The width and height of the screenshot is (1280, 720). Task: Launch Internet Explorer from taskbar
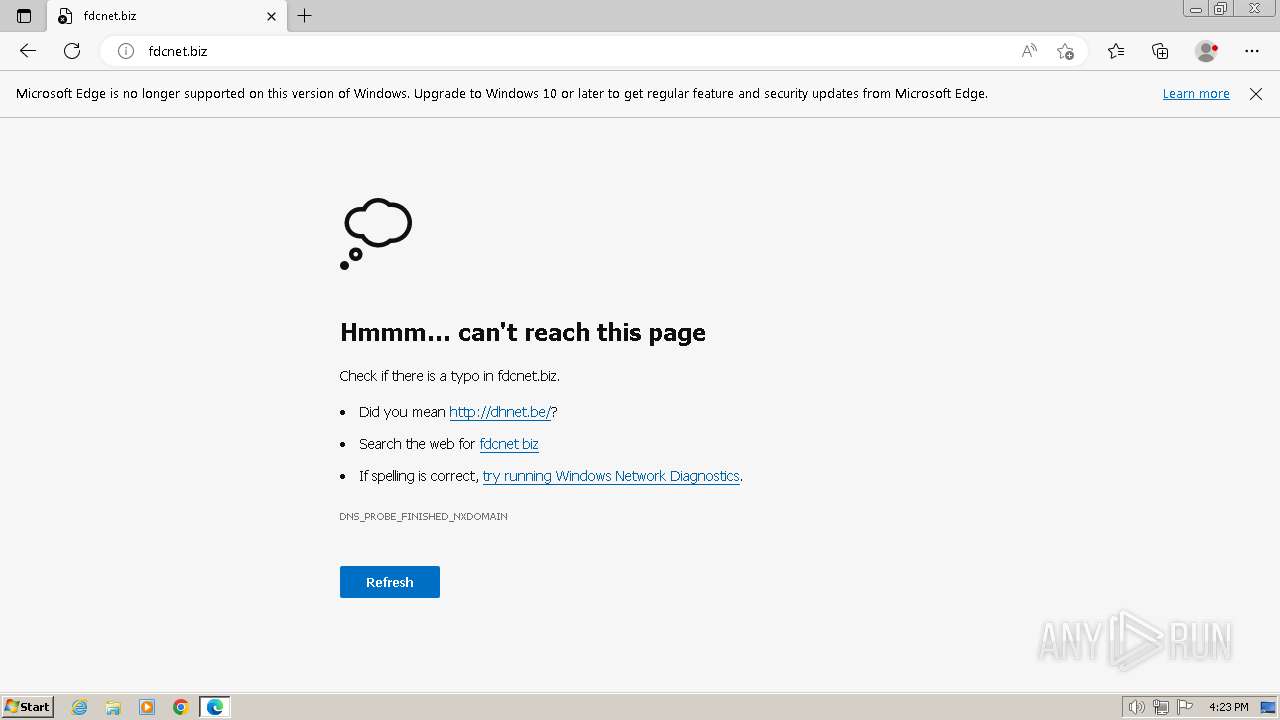tap(80, 707)
